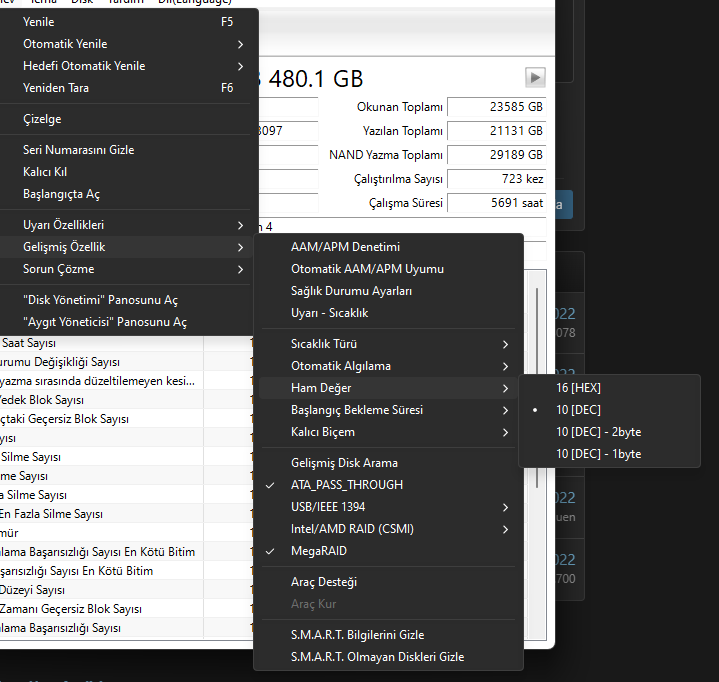Expand Intel/AMD RAID (CSMI) submenu
719x682 pixels.
388,529
